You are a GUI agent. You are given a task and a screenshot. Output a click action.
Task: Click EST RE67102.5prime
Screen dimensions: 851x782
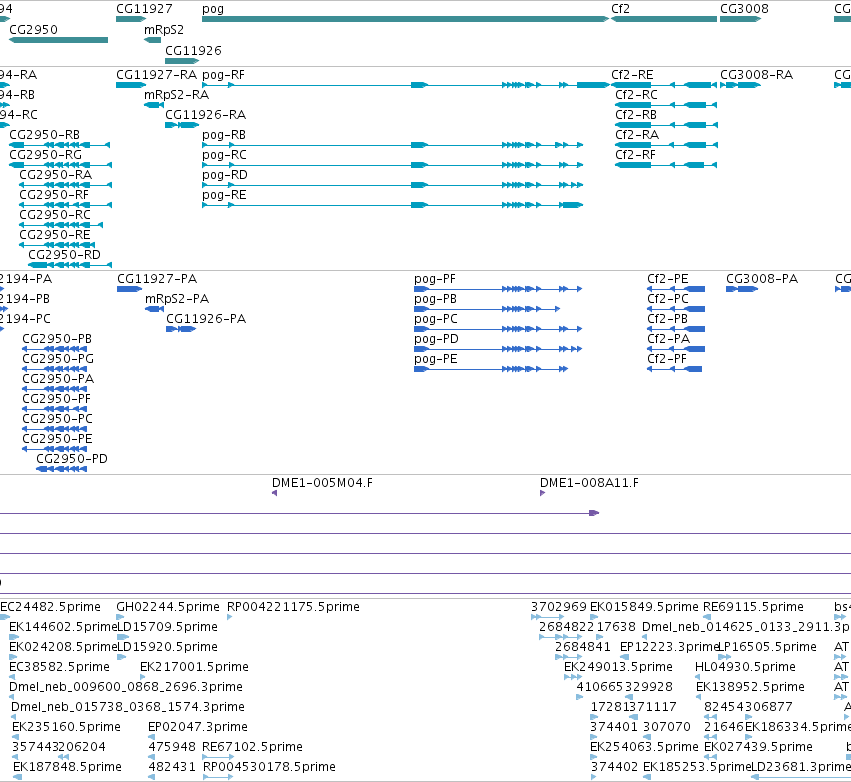218,756
